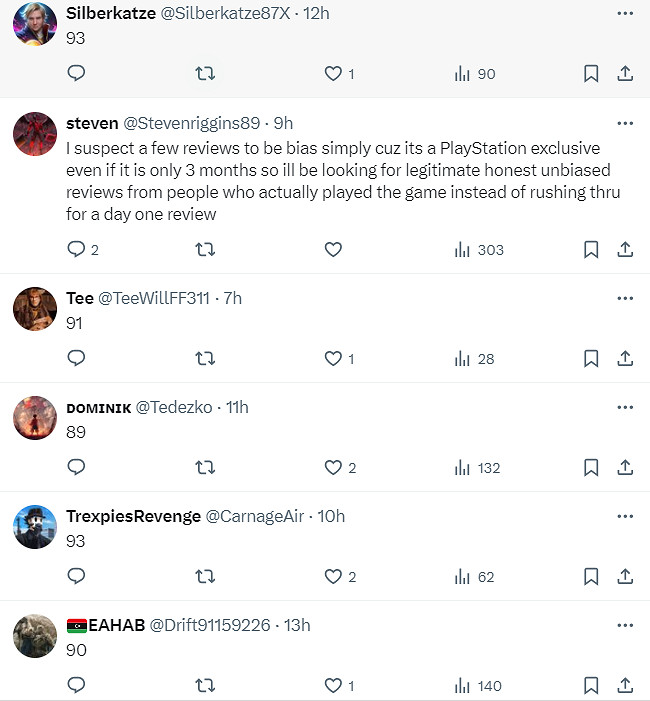Click the 11h timestamp on DOMINIK's tweet
The width and height of the screenshot is (650, 701).
pyautogui.click(x=237, y=407)
